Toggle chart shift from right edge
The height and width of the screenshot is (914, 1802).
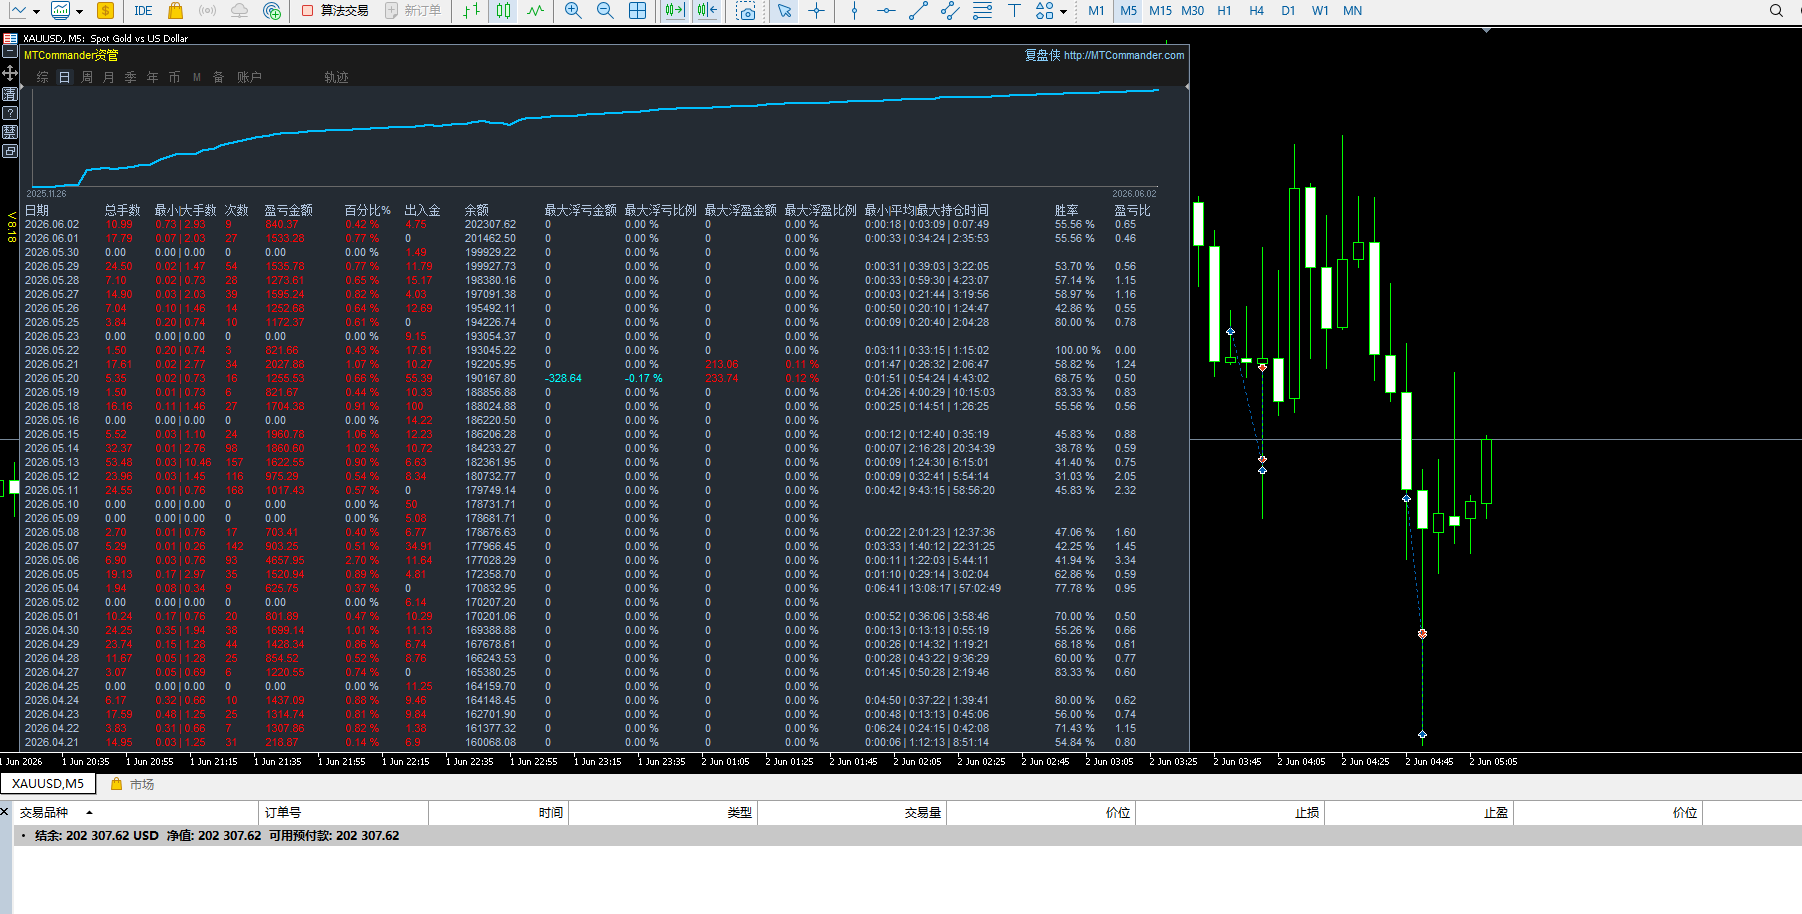pyautogui.click(x=707, y=11)
